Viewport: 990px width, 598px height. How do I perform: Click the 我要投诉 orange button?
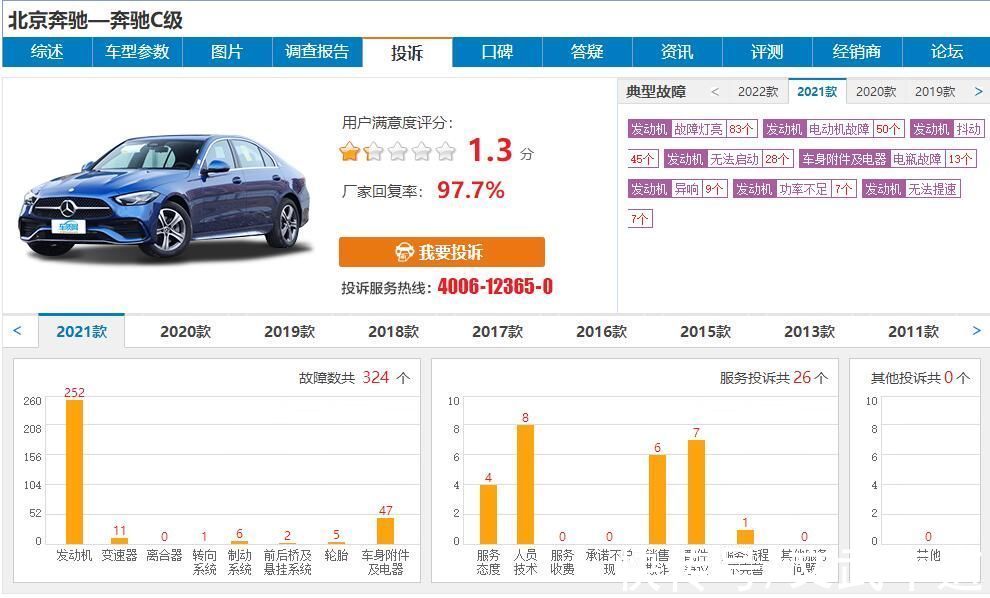[441, 252]
